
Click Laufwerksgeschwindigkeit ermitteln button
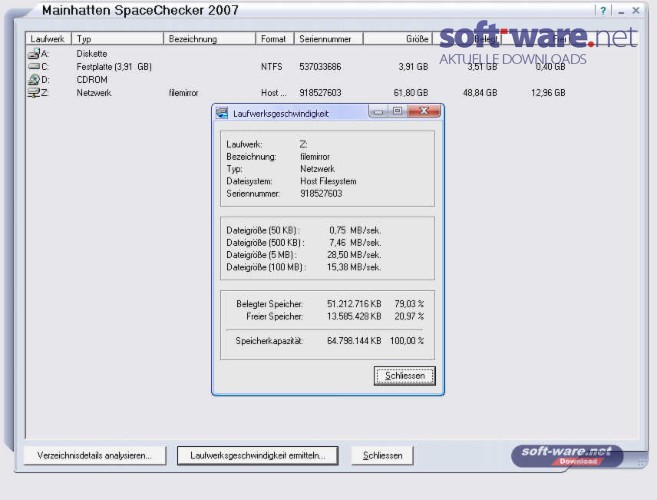click(x=258, y=456)
